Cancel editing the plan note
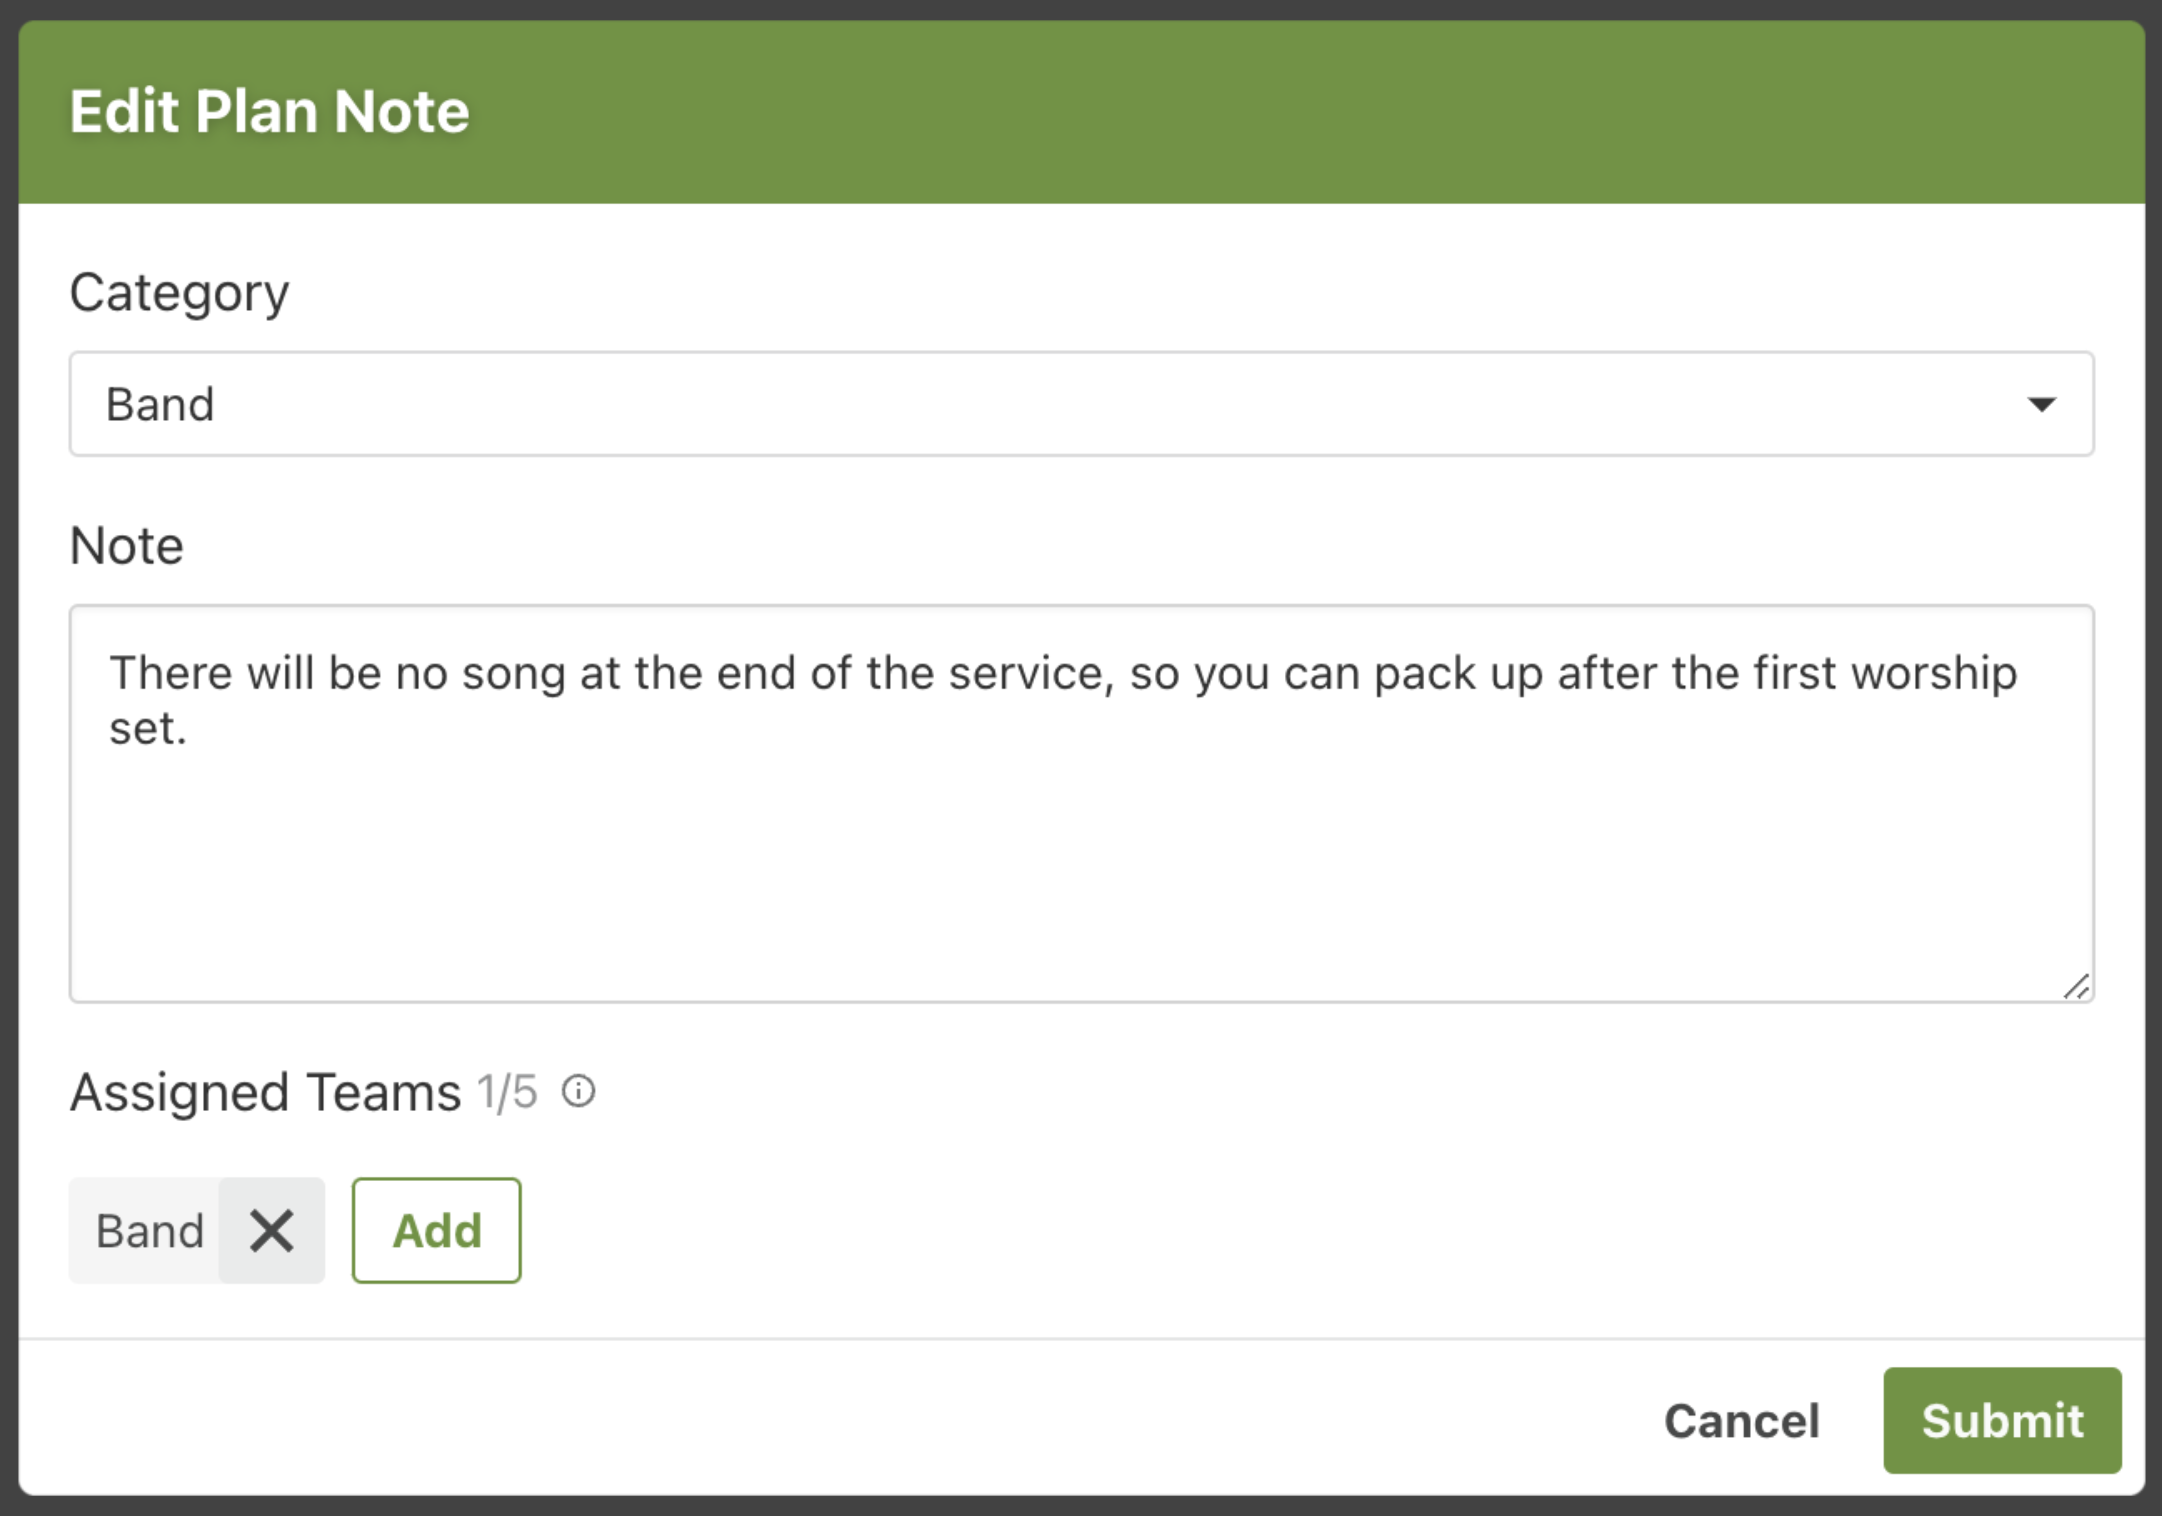The width and height of the screenshot is (2162, 1516). 1741,1421
